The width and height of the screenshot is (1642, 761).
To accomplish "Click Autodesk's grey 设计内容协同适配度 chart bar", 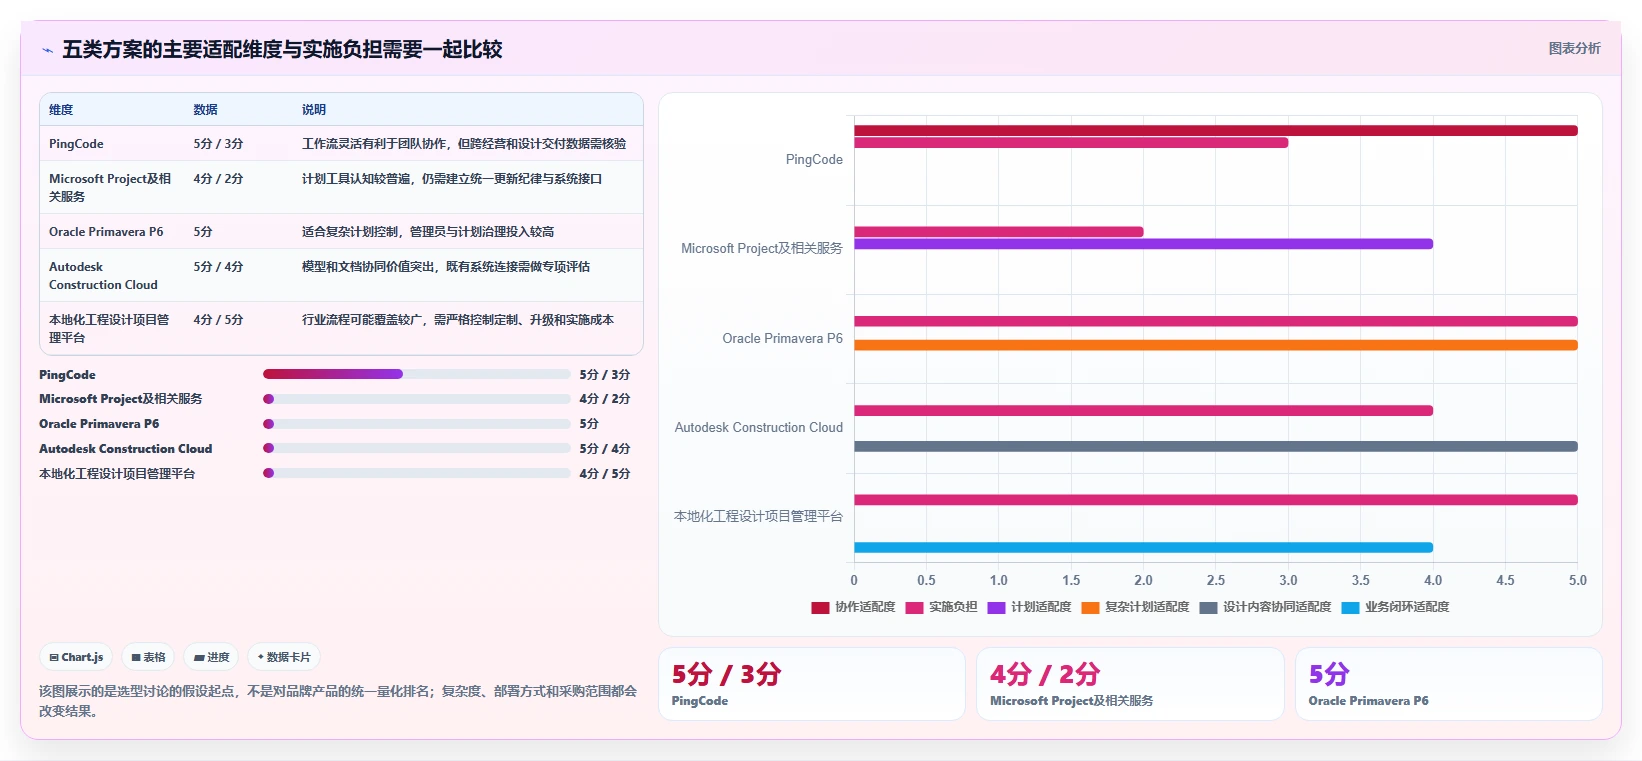I will [1216, 447].
